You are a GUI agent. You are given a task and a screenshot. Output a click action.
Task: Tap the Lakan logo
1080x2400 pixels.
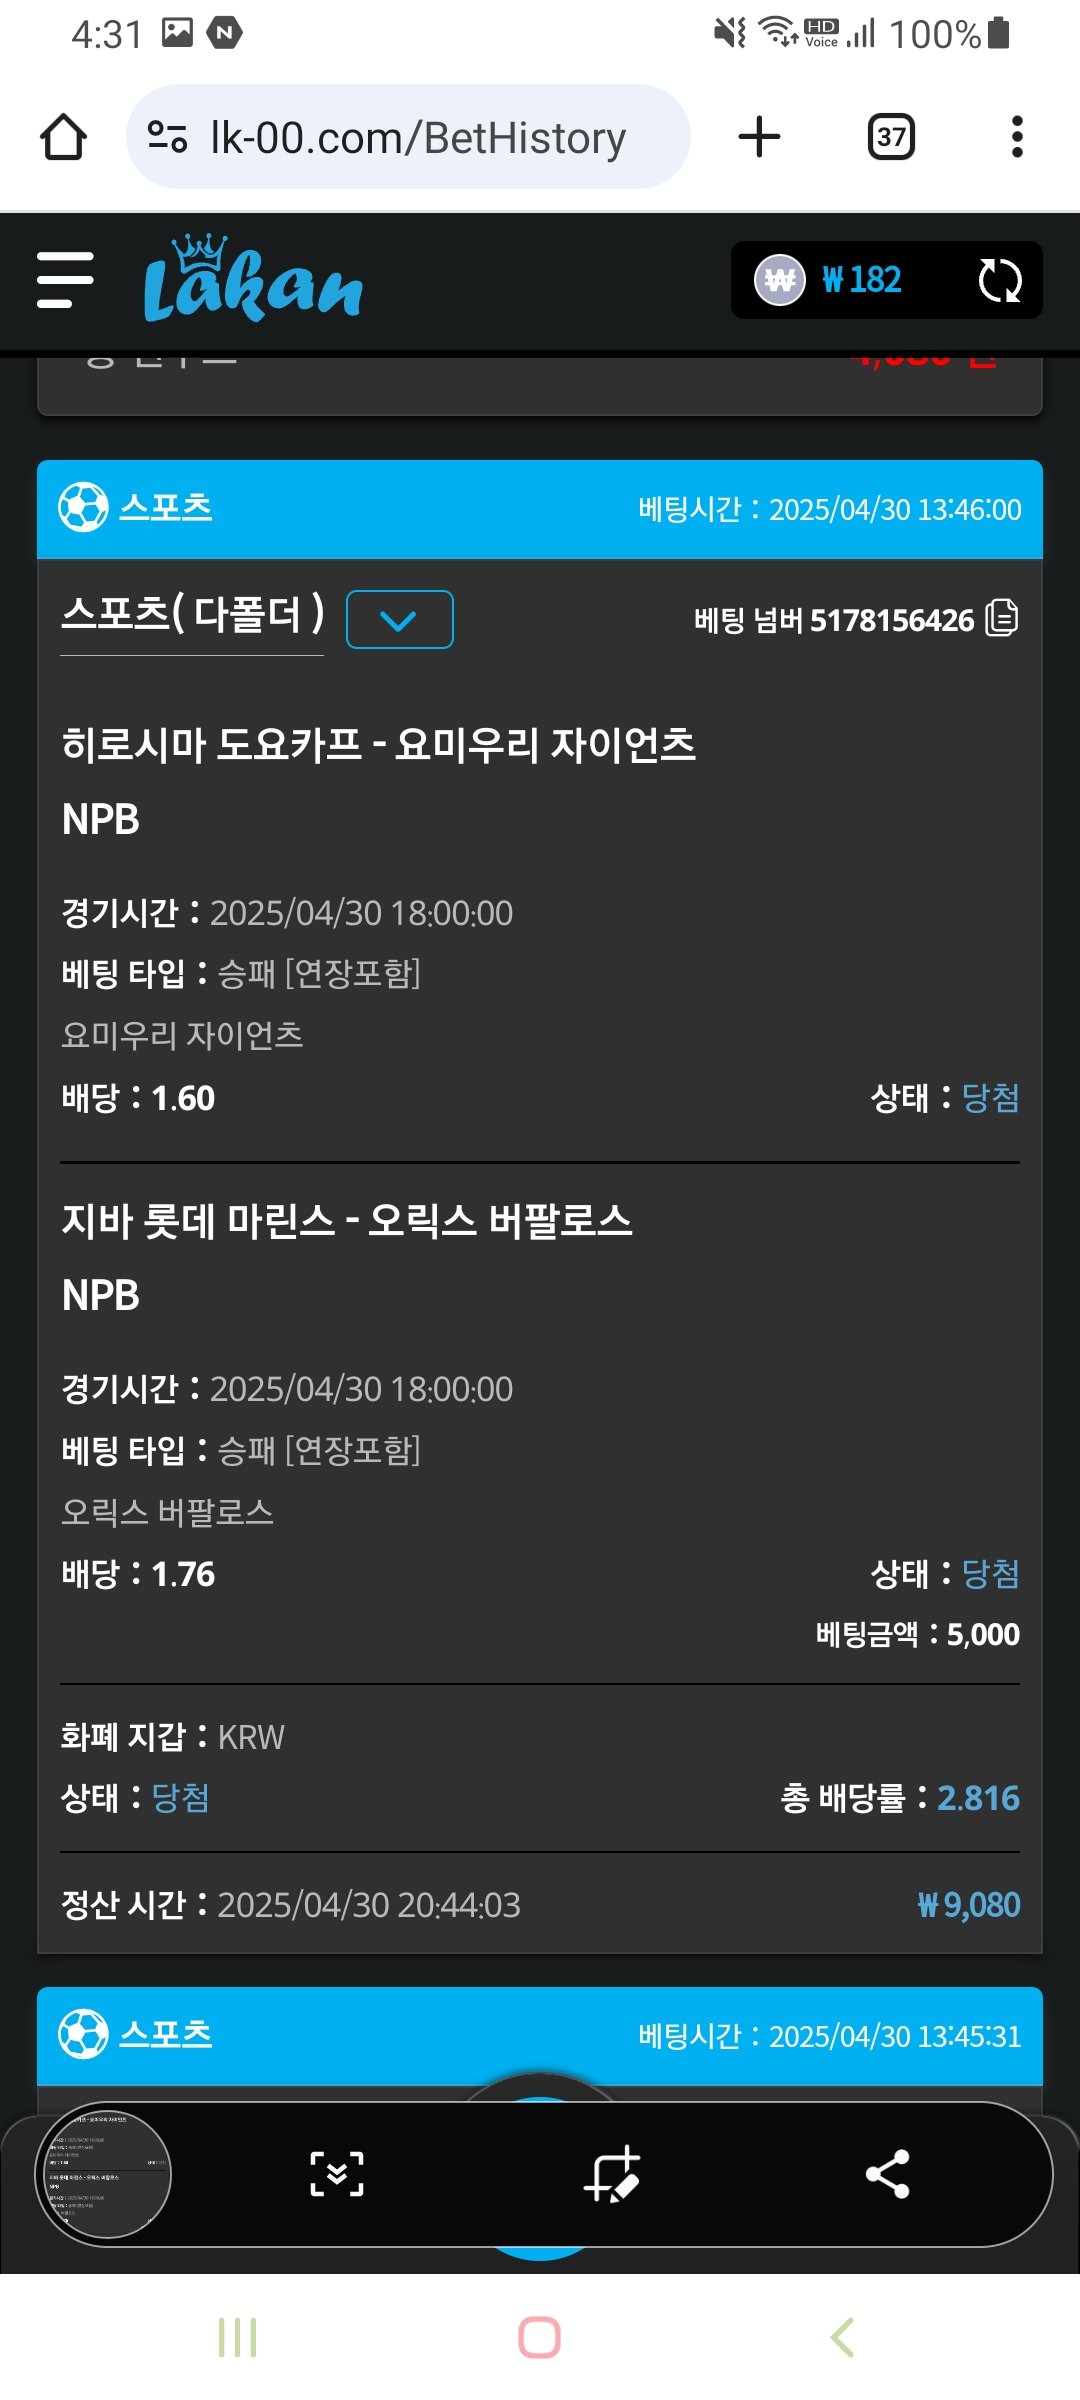(253, 280)
